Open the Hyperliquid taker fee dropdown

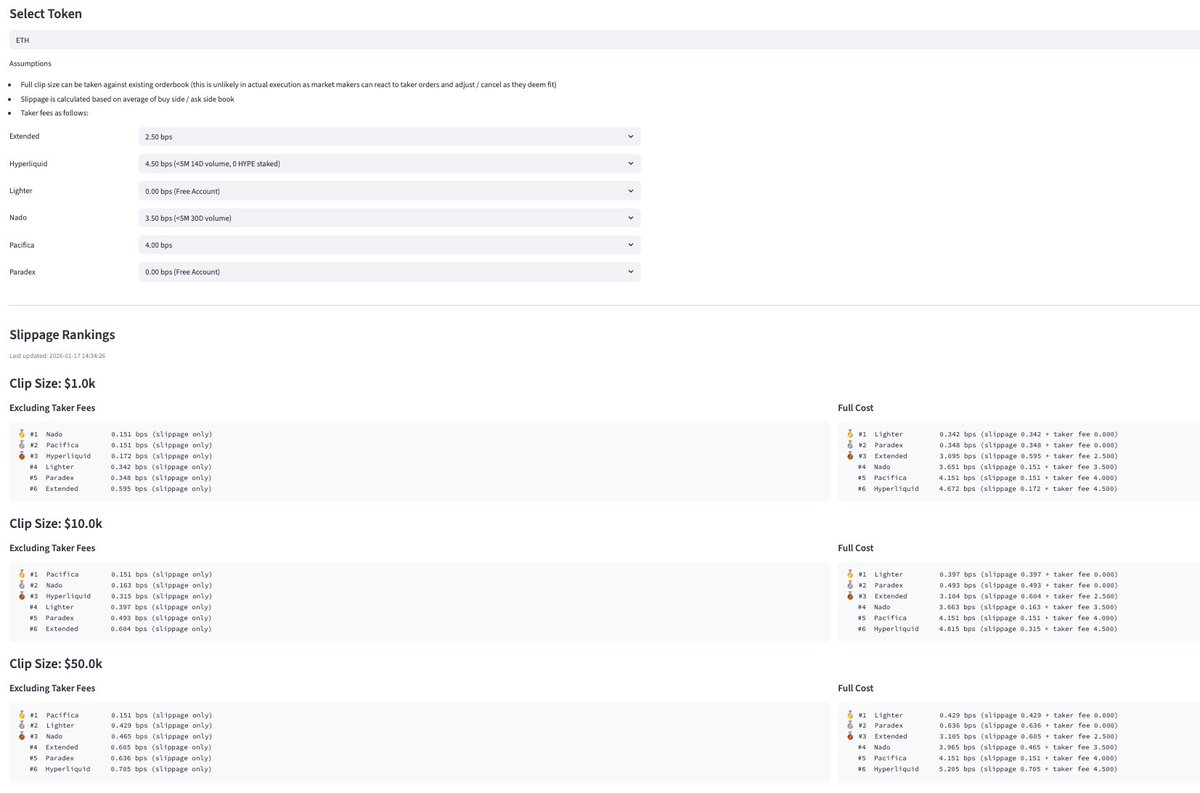(389, 163)
